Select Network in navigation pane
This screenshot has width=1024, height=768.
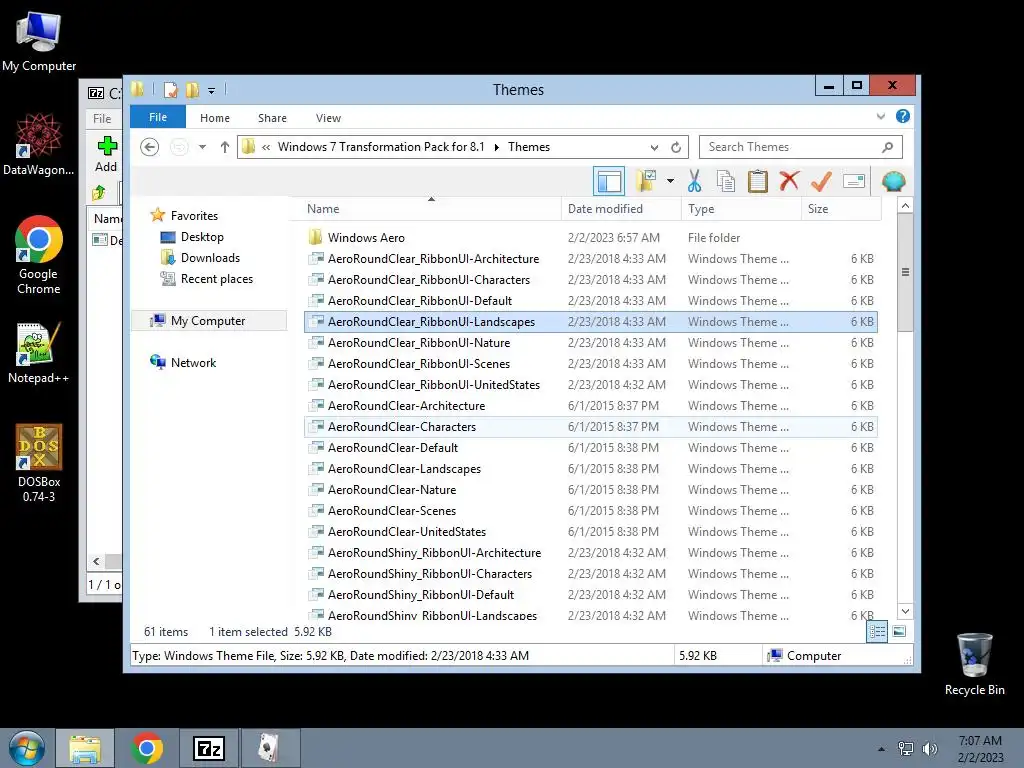click(x=193, y=362)
